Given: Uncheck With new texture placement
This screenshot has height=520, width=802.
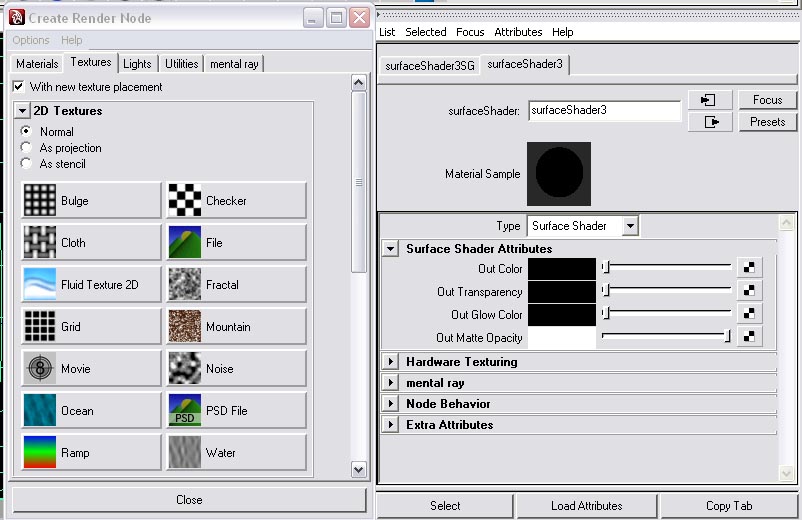Looking at the screenshot, I should [x=18, y=87].
